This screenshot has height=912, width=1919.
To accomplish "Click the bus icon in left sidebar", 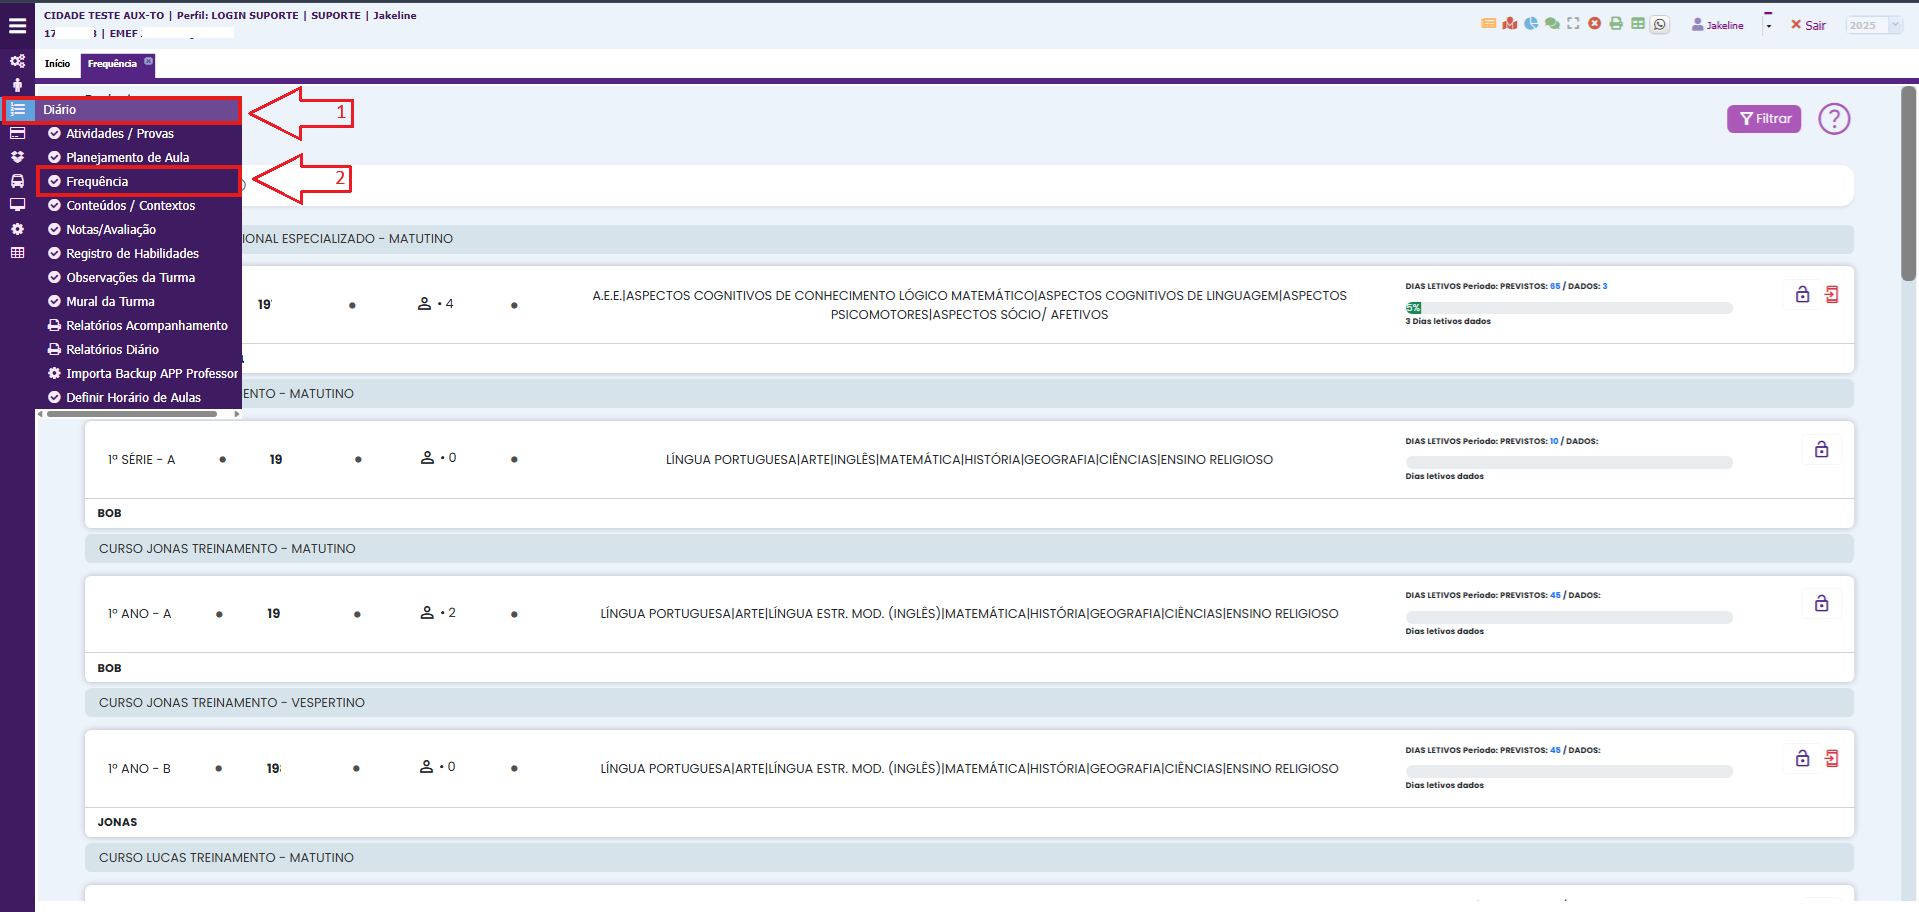I will 17,181.
